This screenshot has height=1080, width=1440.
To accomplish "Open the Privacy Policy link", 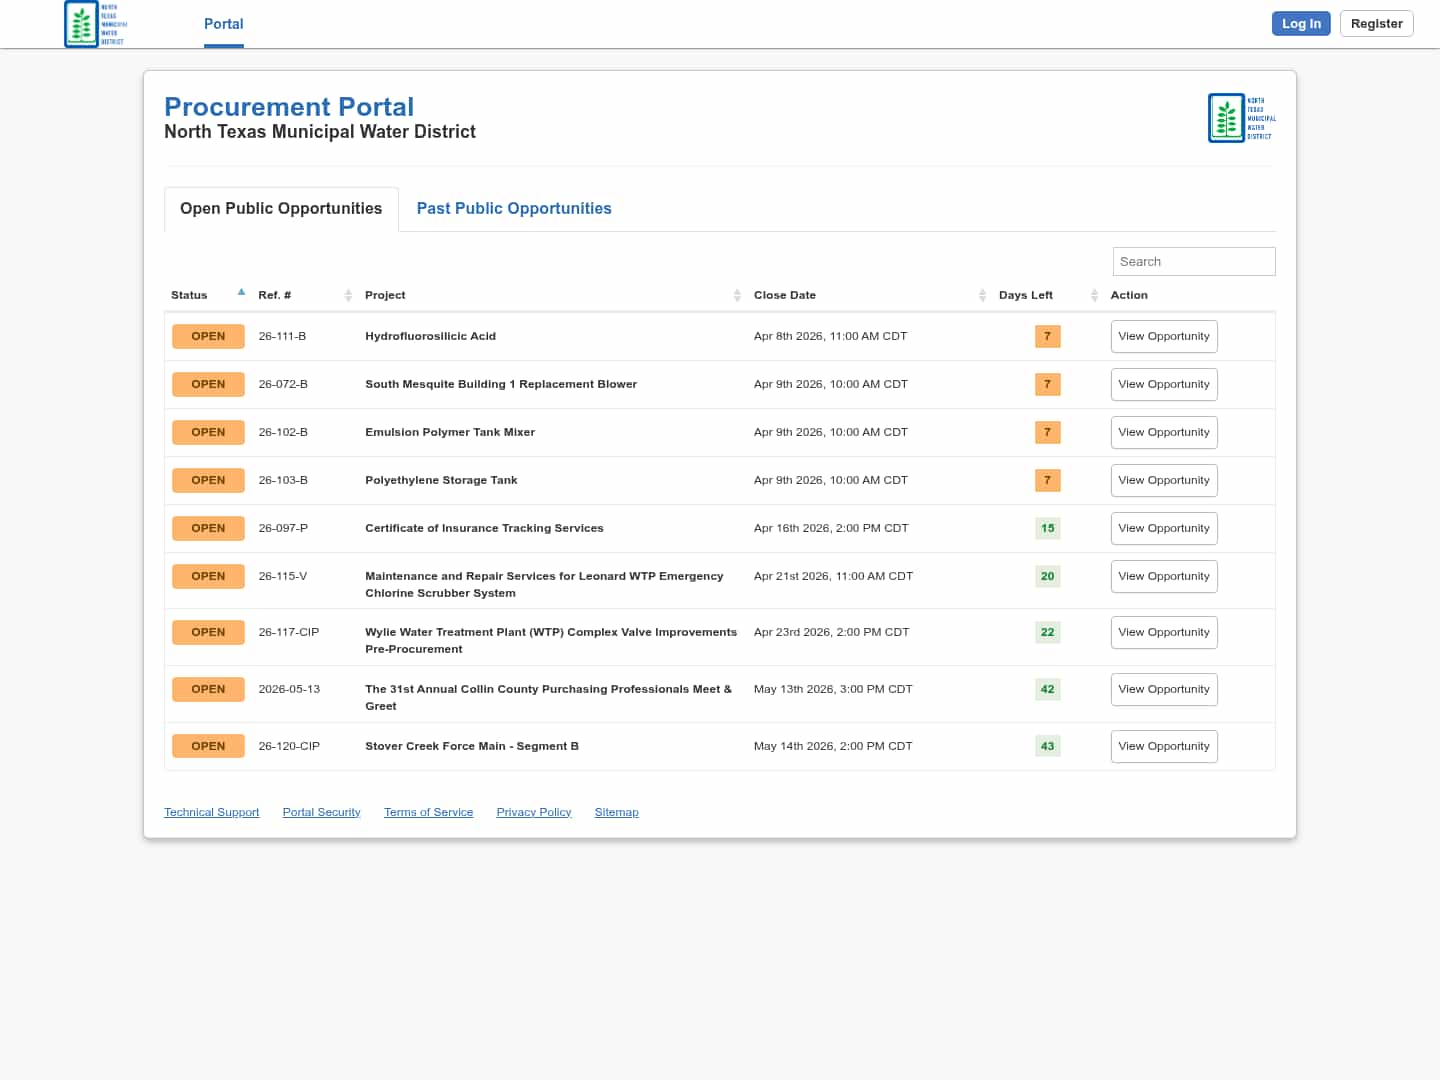I will 533,812.
